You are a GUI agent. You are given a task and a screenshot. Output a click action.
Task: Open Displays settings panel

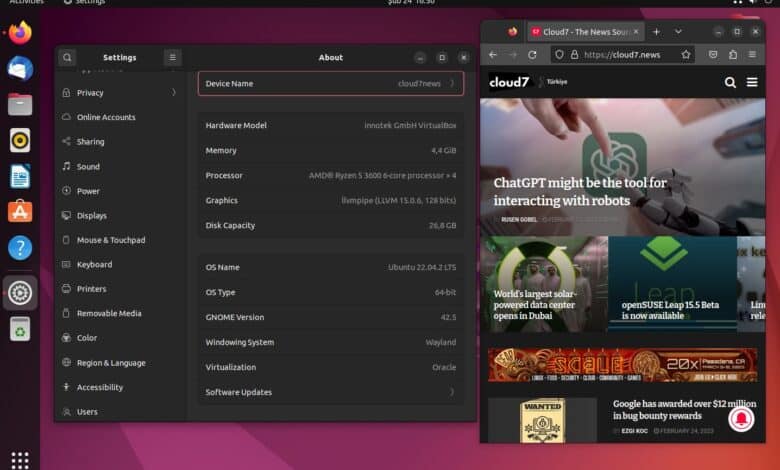pos(120,215)
